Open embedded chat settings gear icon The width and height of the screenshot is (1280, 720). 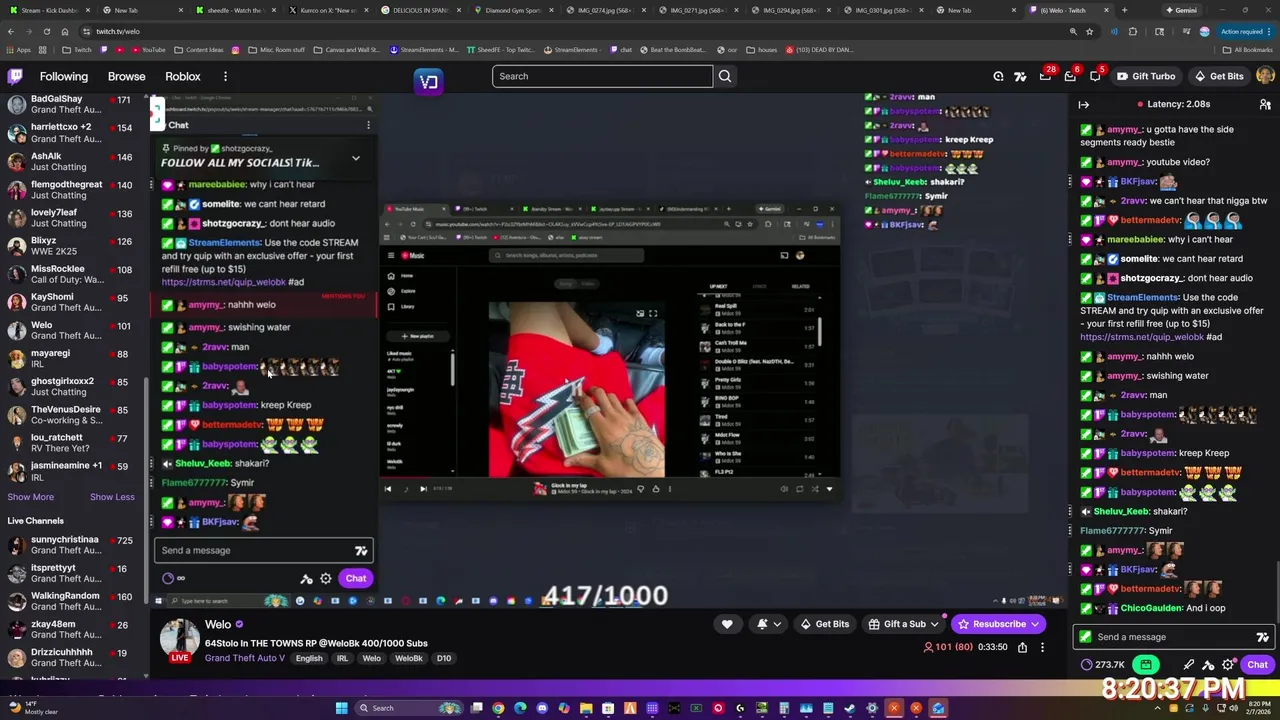tap(326, 578)
